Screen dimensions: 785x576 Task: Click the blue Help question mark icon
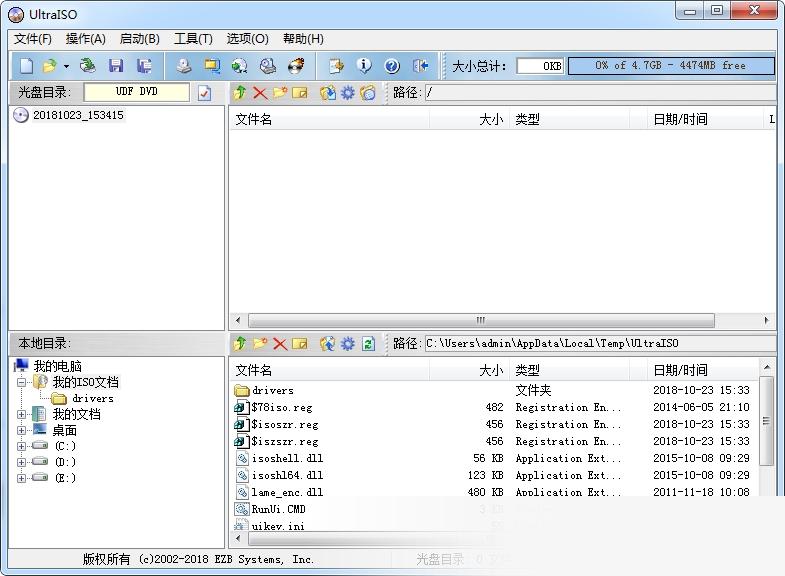[x=392, y=66]
